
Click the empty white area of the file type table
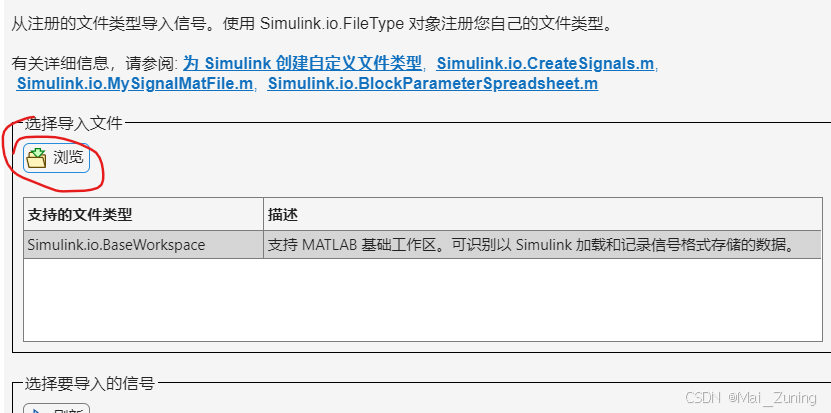[x=422, y=300]
